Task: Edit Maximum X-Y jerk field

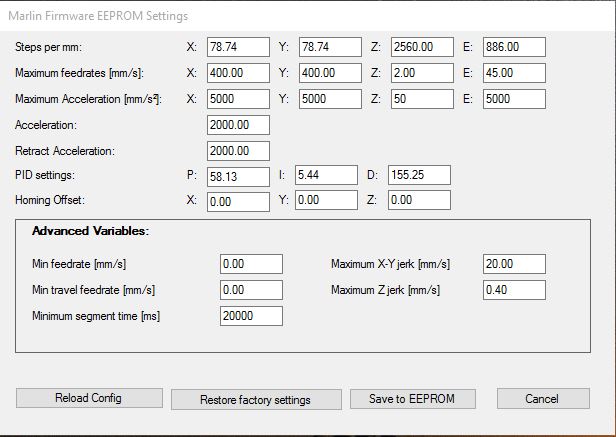Action: coord(514,264)
